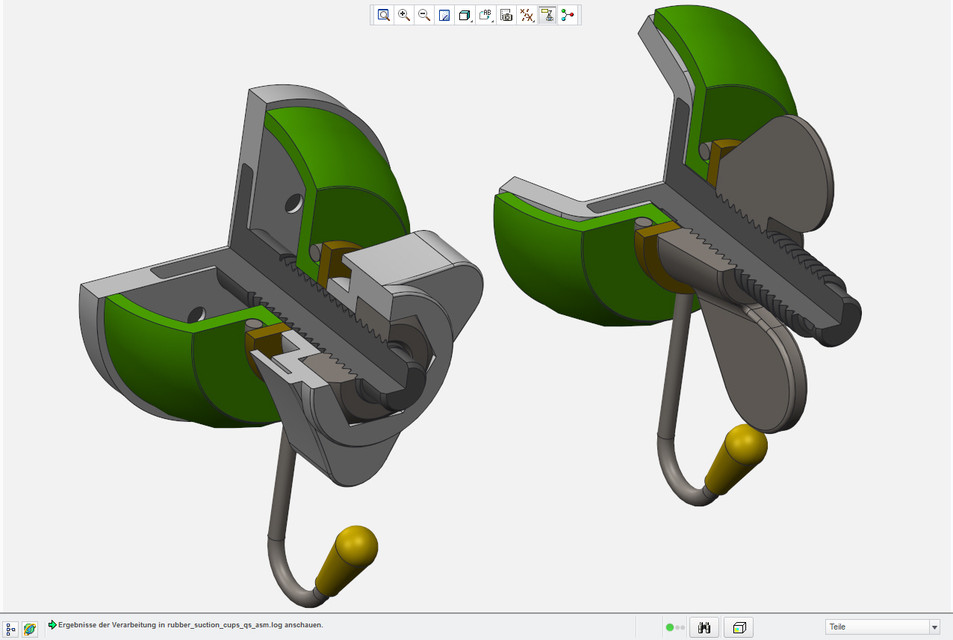
Task: Click the green regeneration status indicator
Action: click(x=670, y=627)
